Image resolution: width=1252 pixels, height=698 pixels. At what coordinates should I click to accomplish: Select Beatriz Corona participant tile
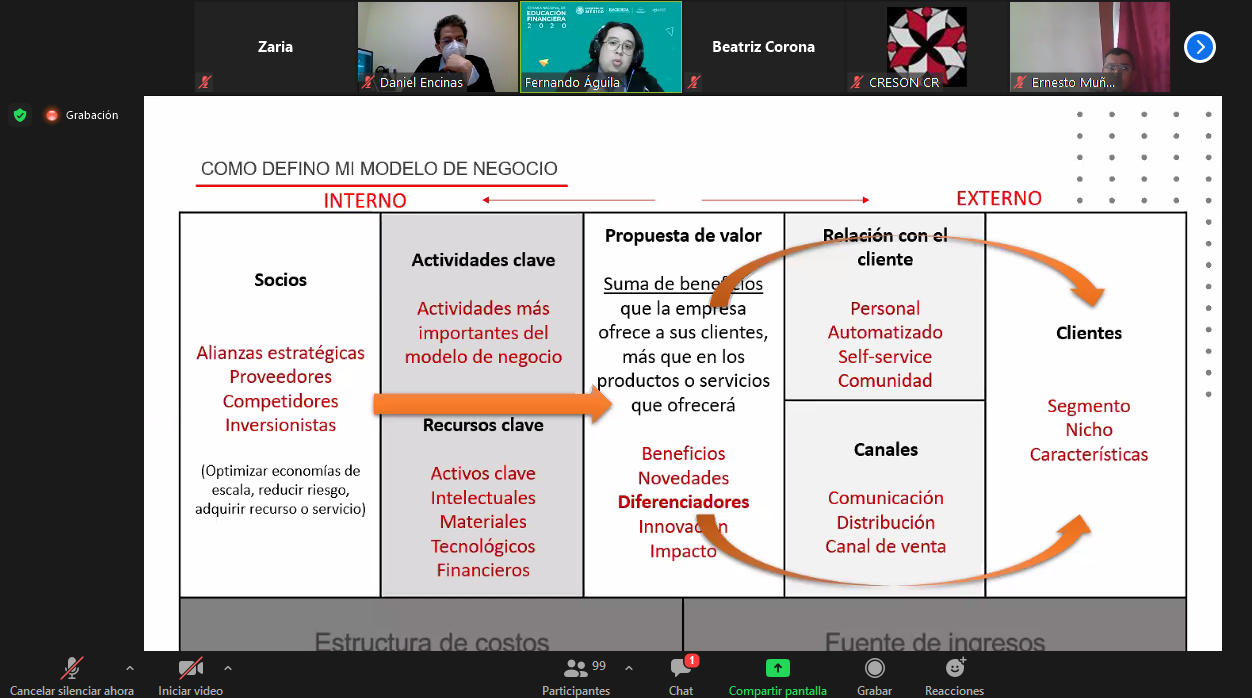[x=763, y=47]
